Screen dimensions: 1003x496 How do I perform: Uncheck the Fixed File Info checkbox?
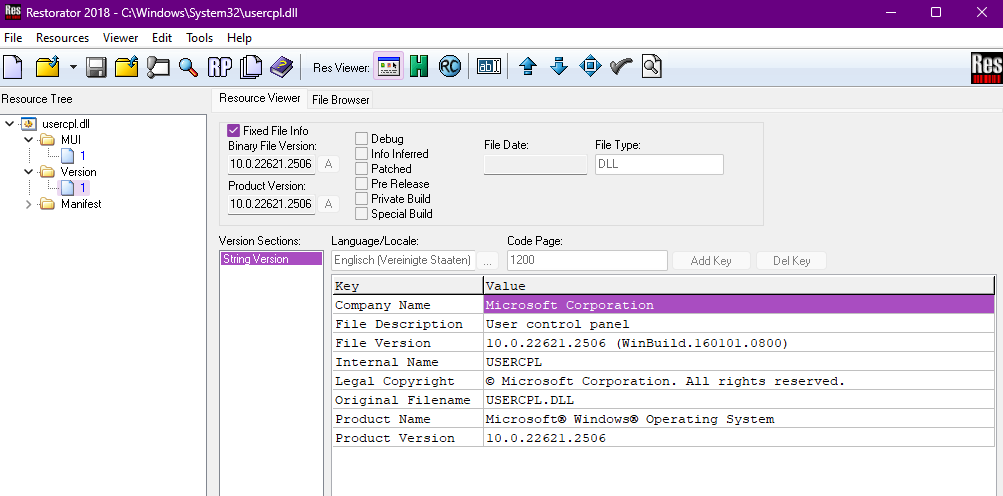[233, 131]
